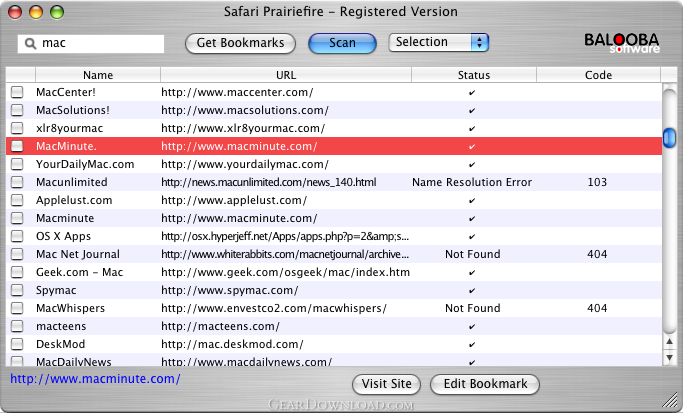Check the highlighted MacMinute. row checkbox
Viewport: 683px width, 413px height.
(17, 146)
